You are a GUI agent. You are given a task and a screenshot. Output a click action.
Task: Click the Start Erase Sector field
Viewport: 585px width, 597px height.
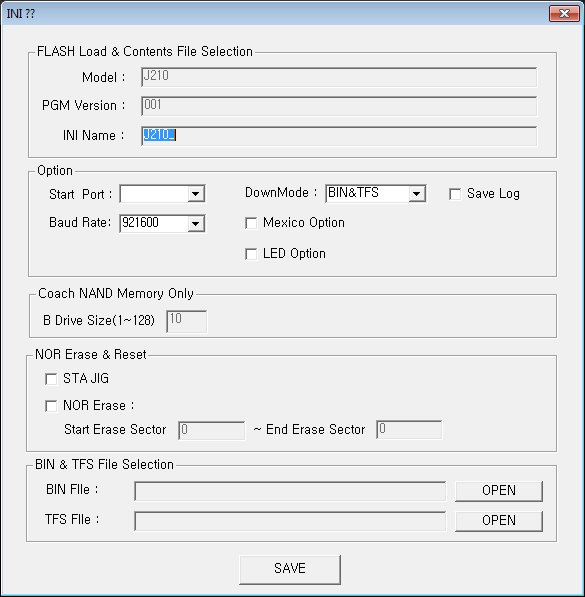click(x=212, y=430)
